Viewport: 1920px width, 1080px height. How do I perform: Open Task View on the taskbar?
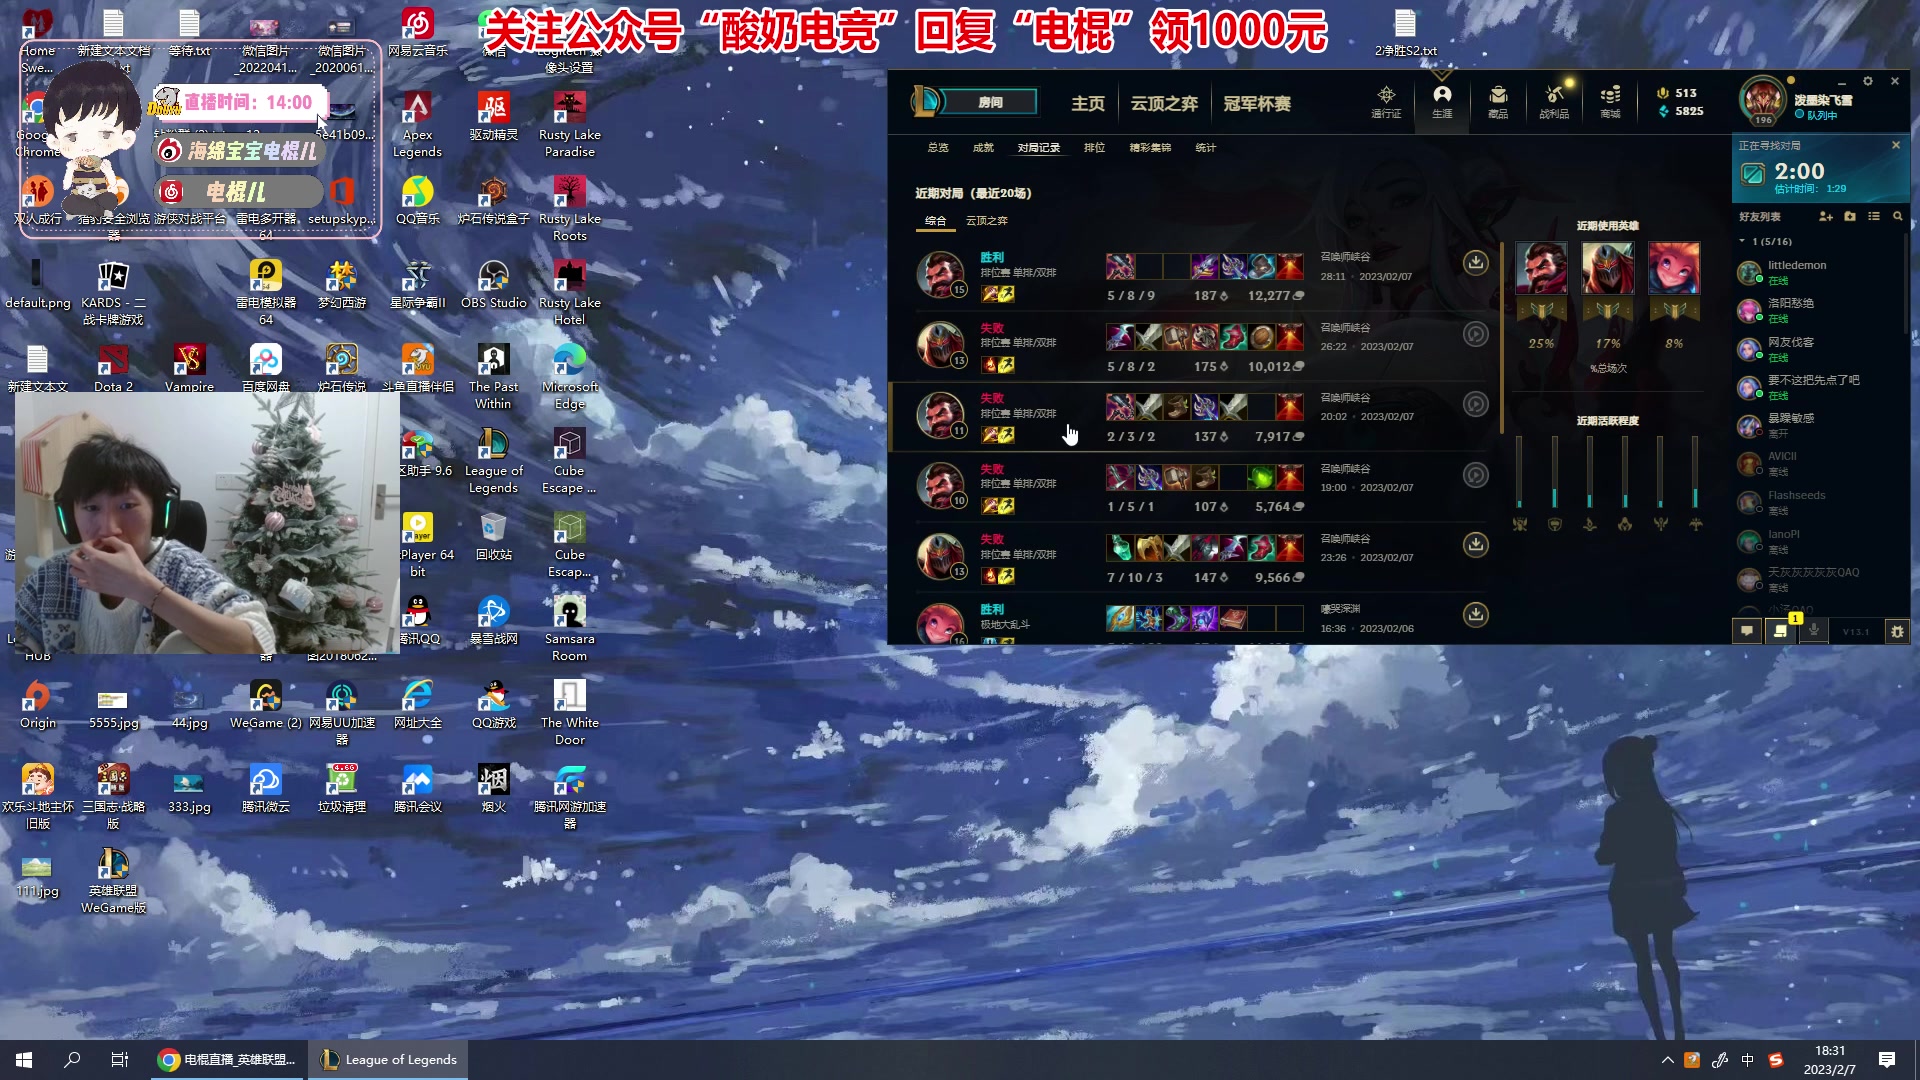(120, 1059)
